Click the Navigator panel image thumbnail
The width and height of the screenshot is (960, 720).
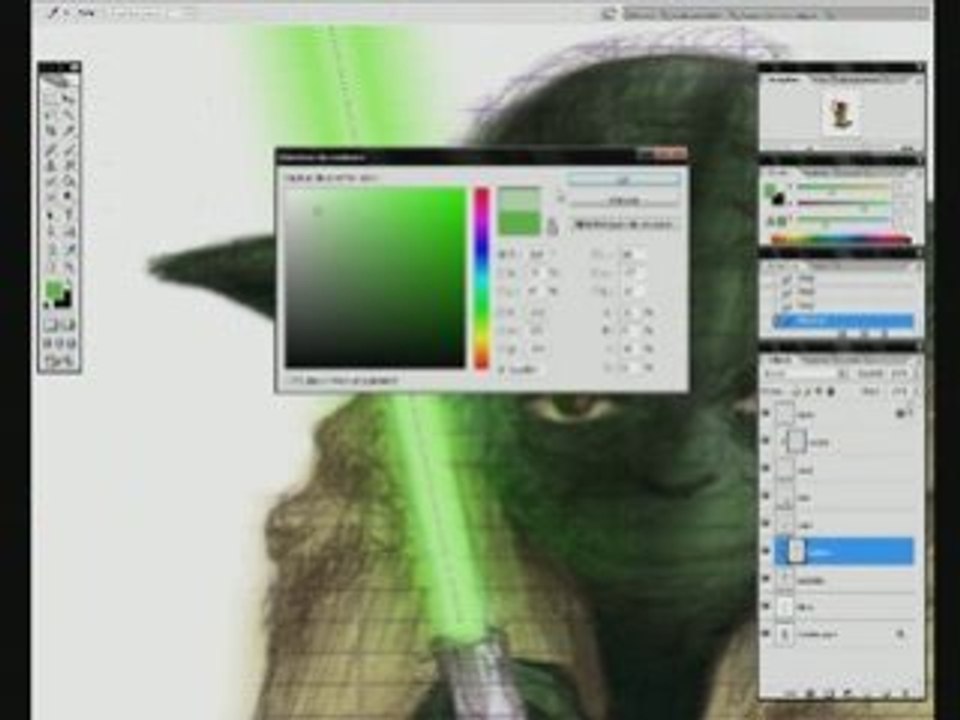[x=841, y=115]
